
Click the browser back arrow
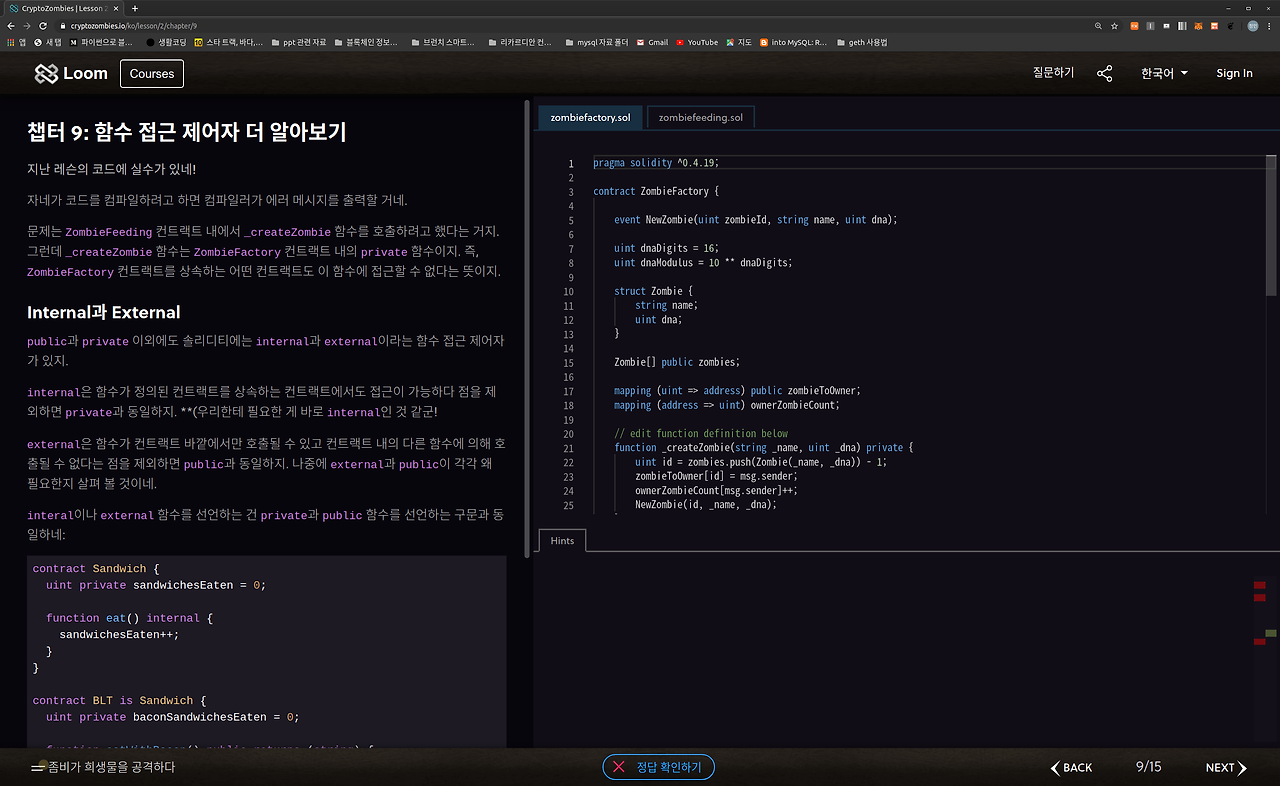tap(10, 25)
